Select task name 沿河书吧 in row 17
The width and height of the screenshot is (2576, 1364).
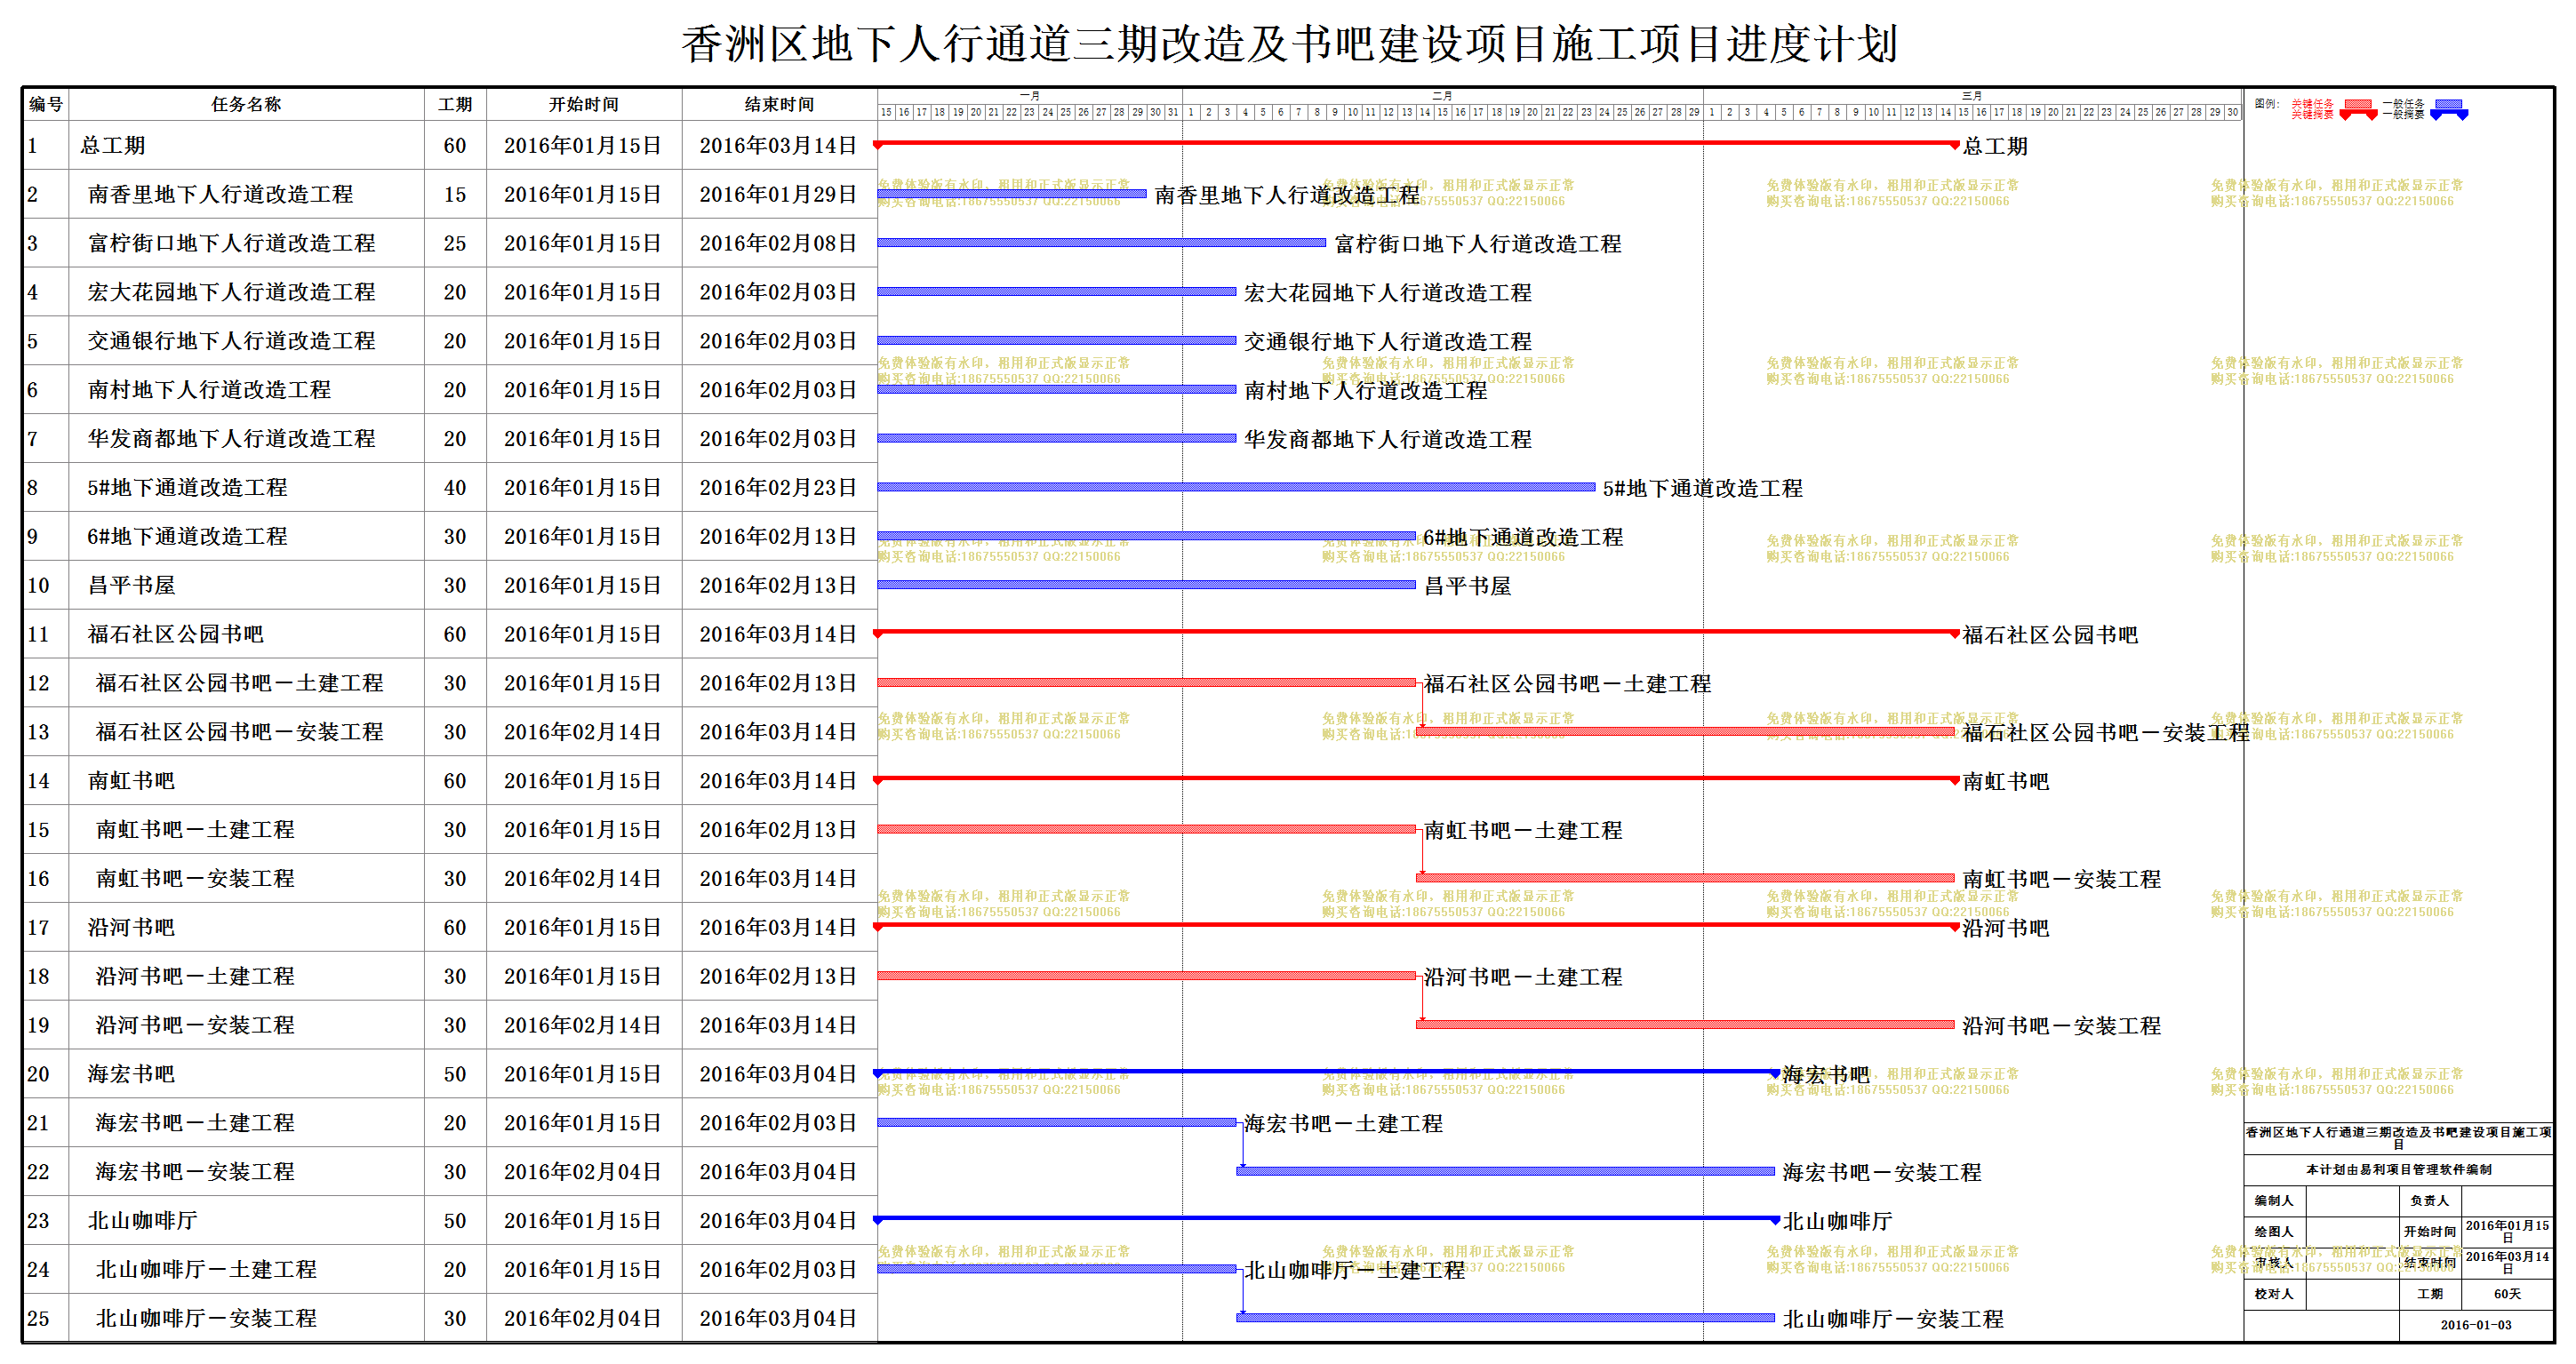click(131, 927)
